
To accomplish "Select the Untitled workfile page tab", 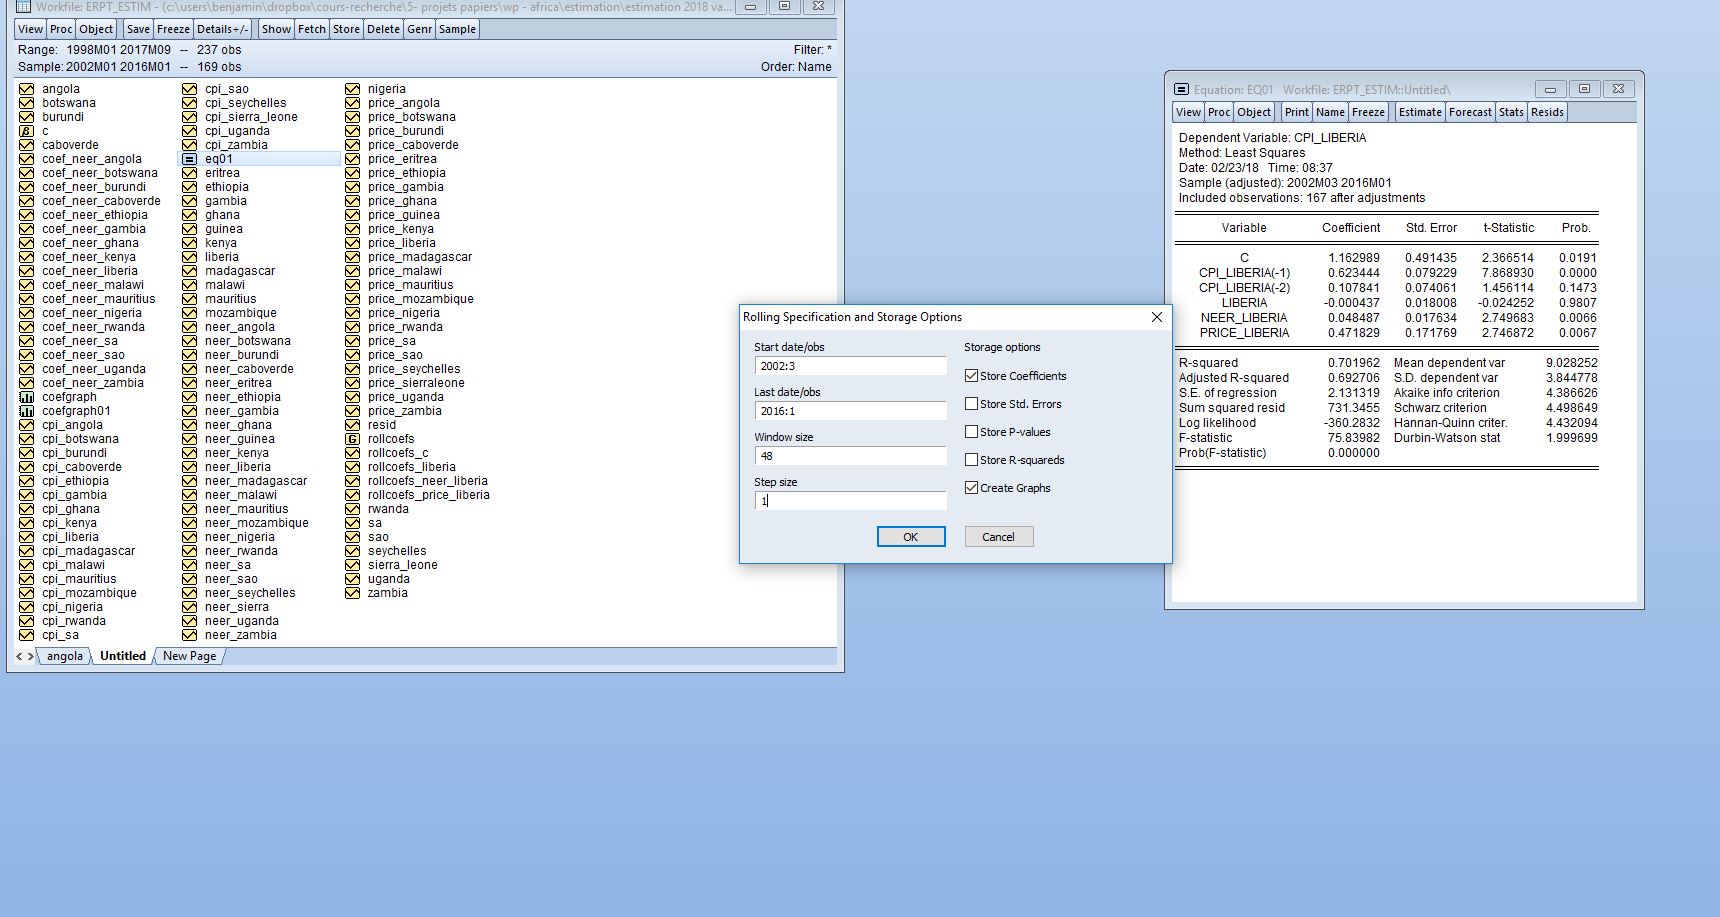I will click(x=123, y=656).
